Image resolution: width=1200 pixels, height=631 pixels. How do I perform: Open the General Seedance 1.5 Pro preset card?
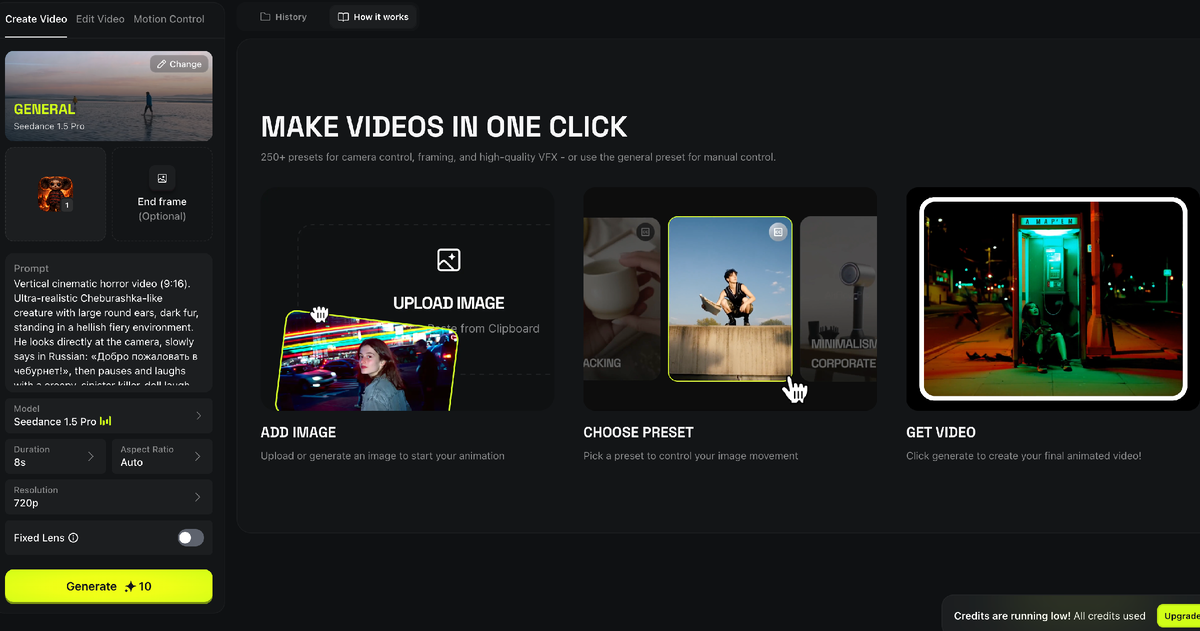[109, 96]
